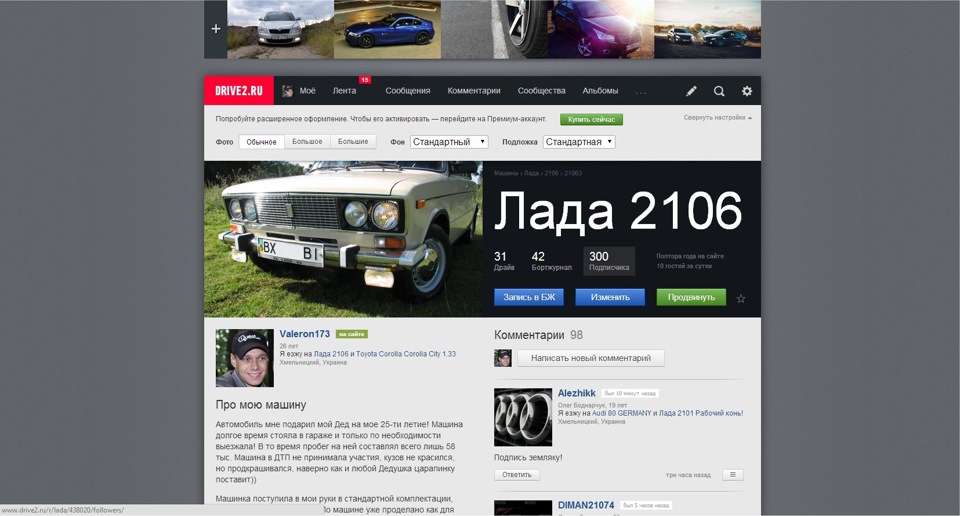Open the Моё menu item

(x=307, y=91)
